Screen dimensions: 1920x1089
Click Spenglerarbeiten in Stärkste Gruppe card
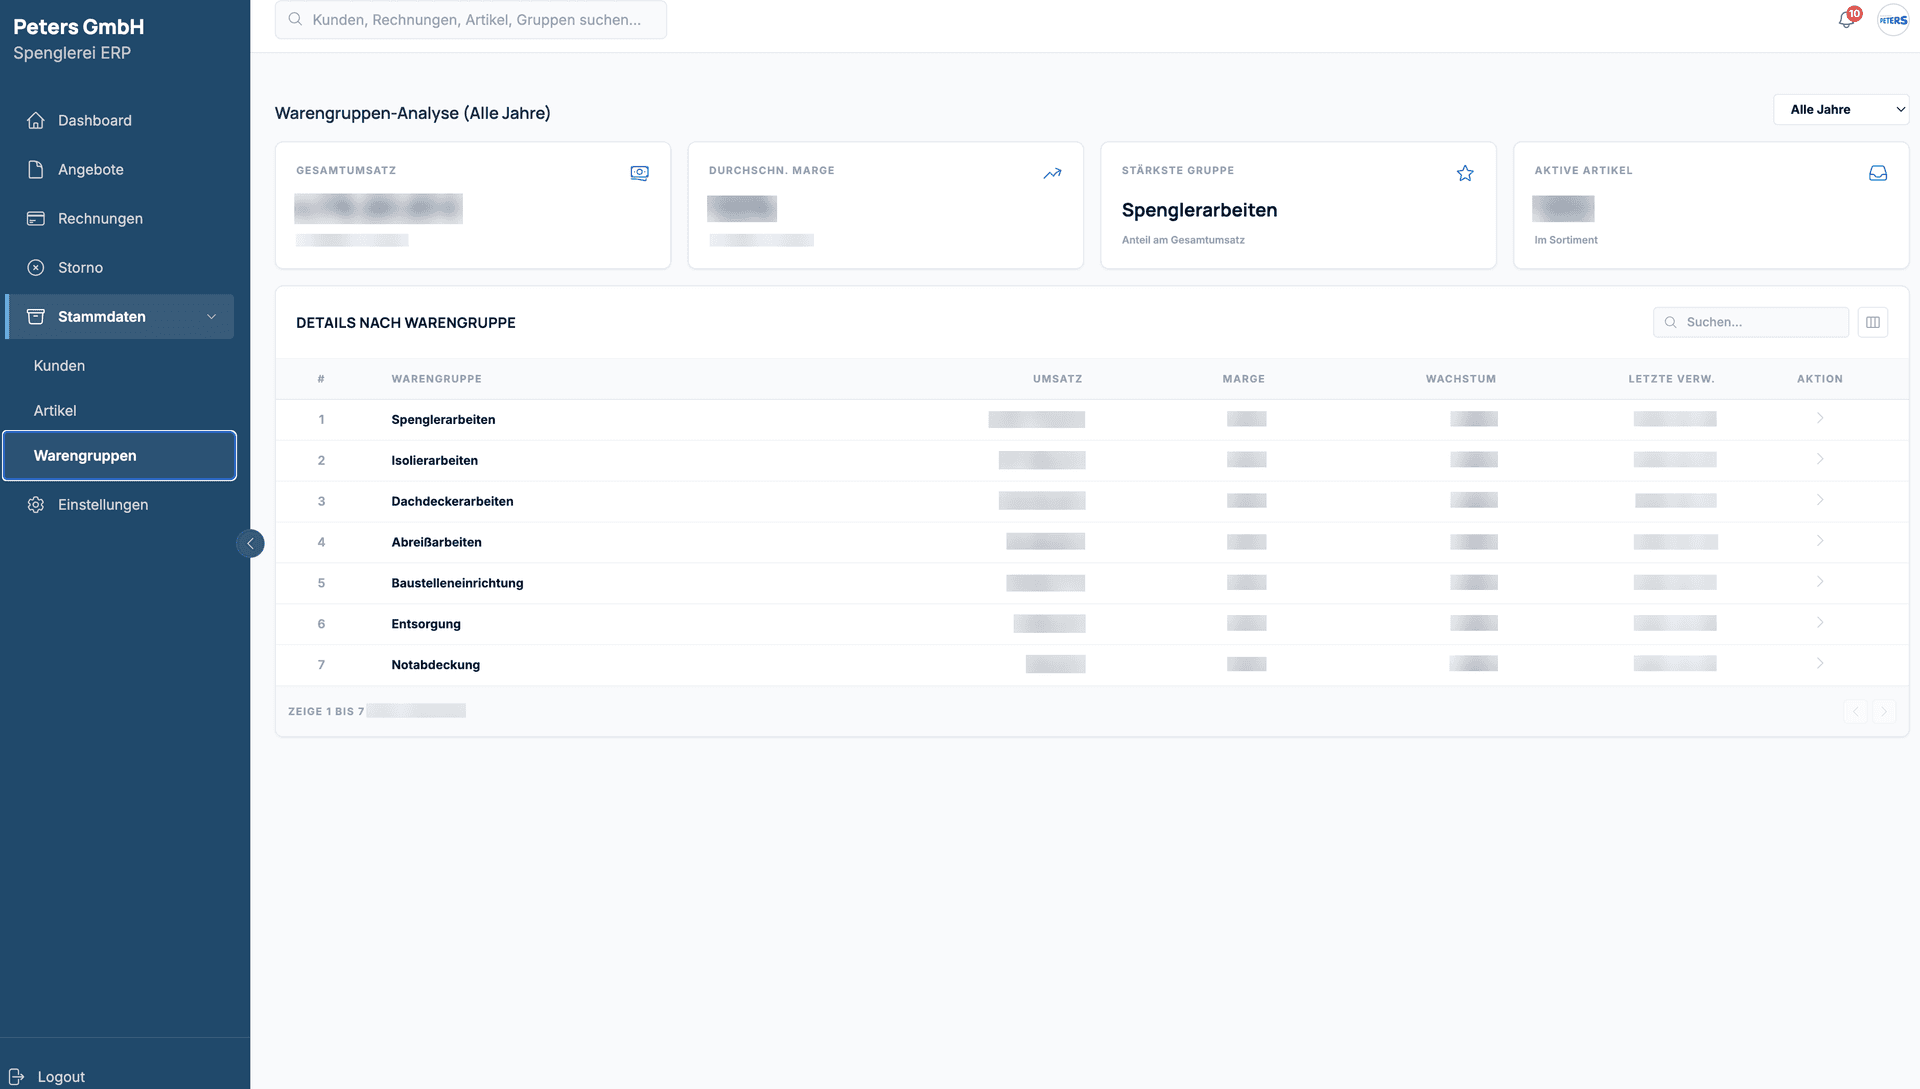(x=1199, y=210)
